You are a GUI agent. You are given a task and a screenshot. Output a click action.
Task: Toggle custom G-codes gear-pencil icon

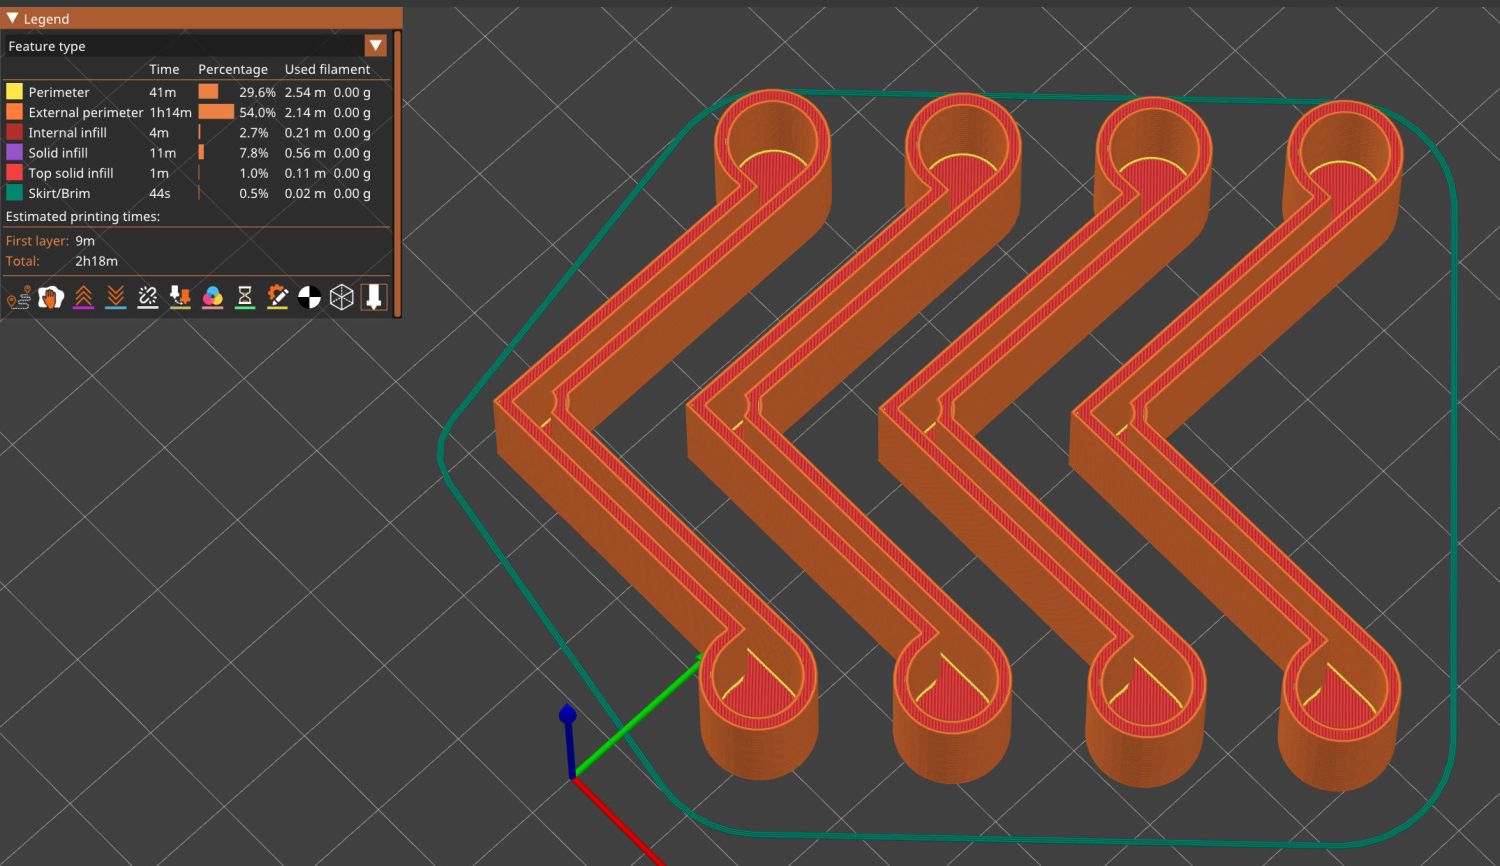[277, 297]
